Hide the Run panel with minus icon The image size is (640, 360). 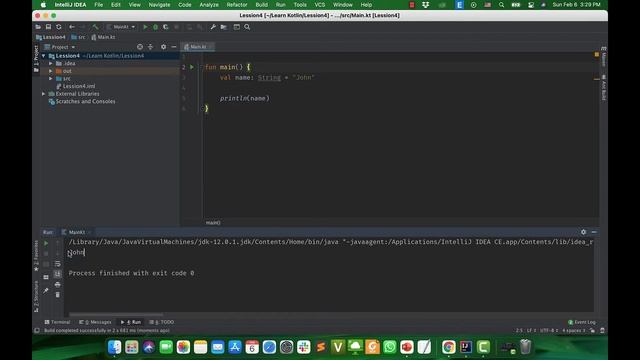(x=594, y=232)
